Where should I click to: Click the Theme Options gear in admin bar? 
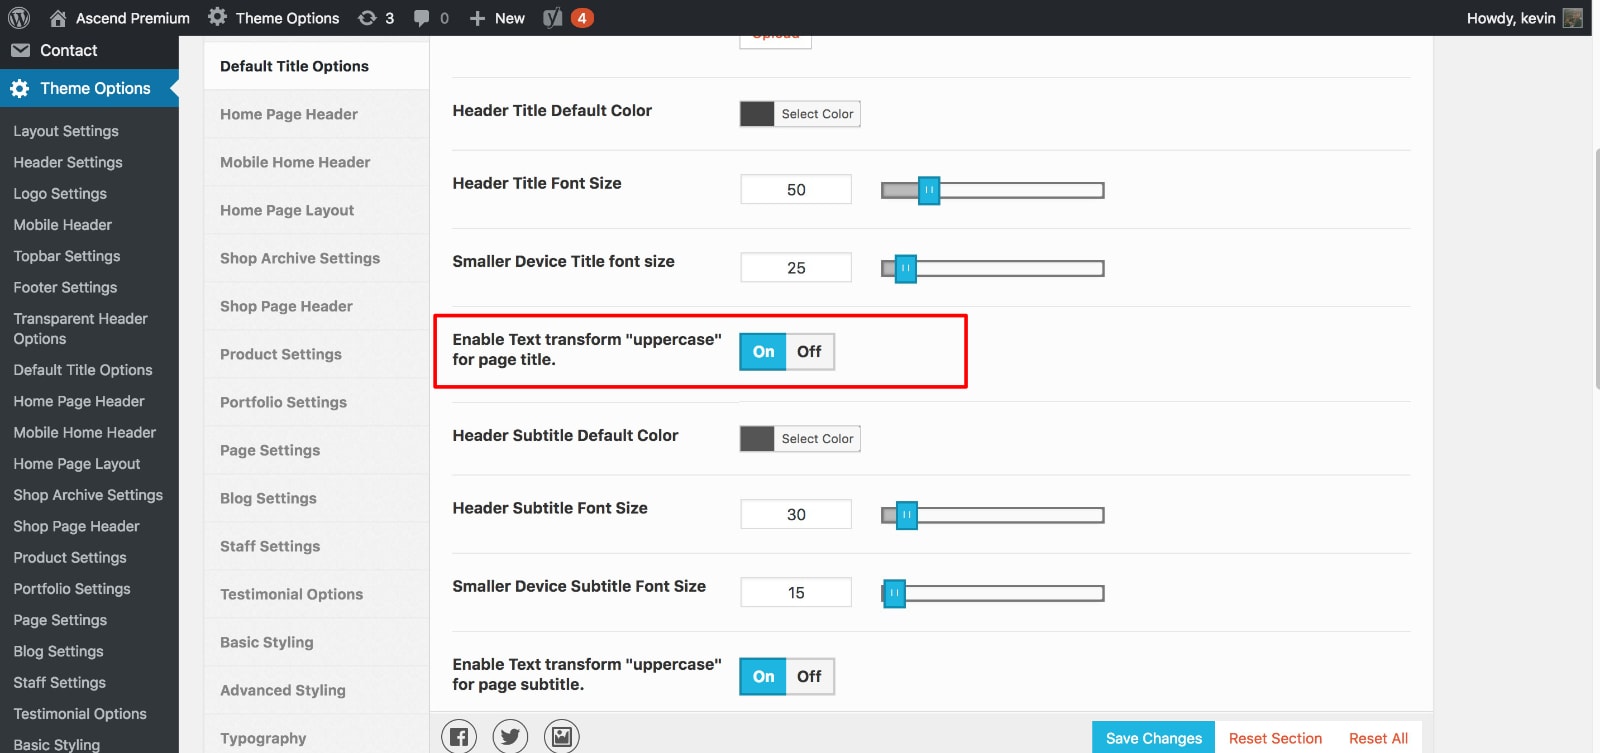217,17
